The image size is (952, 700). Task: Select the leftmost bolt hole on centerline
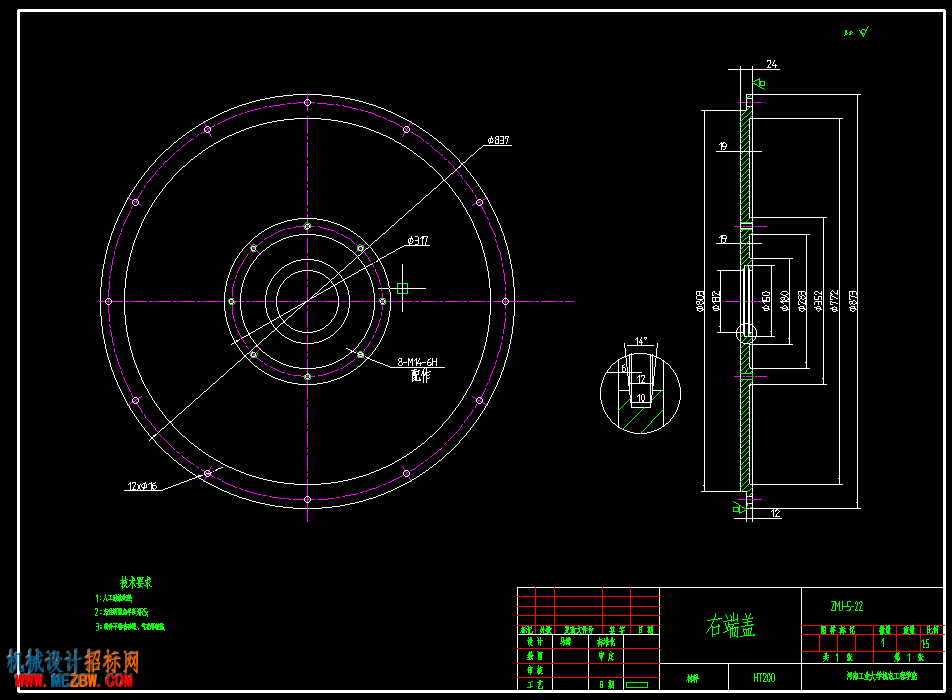(109, 301)
